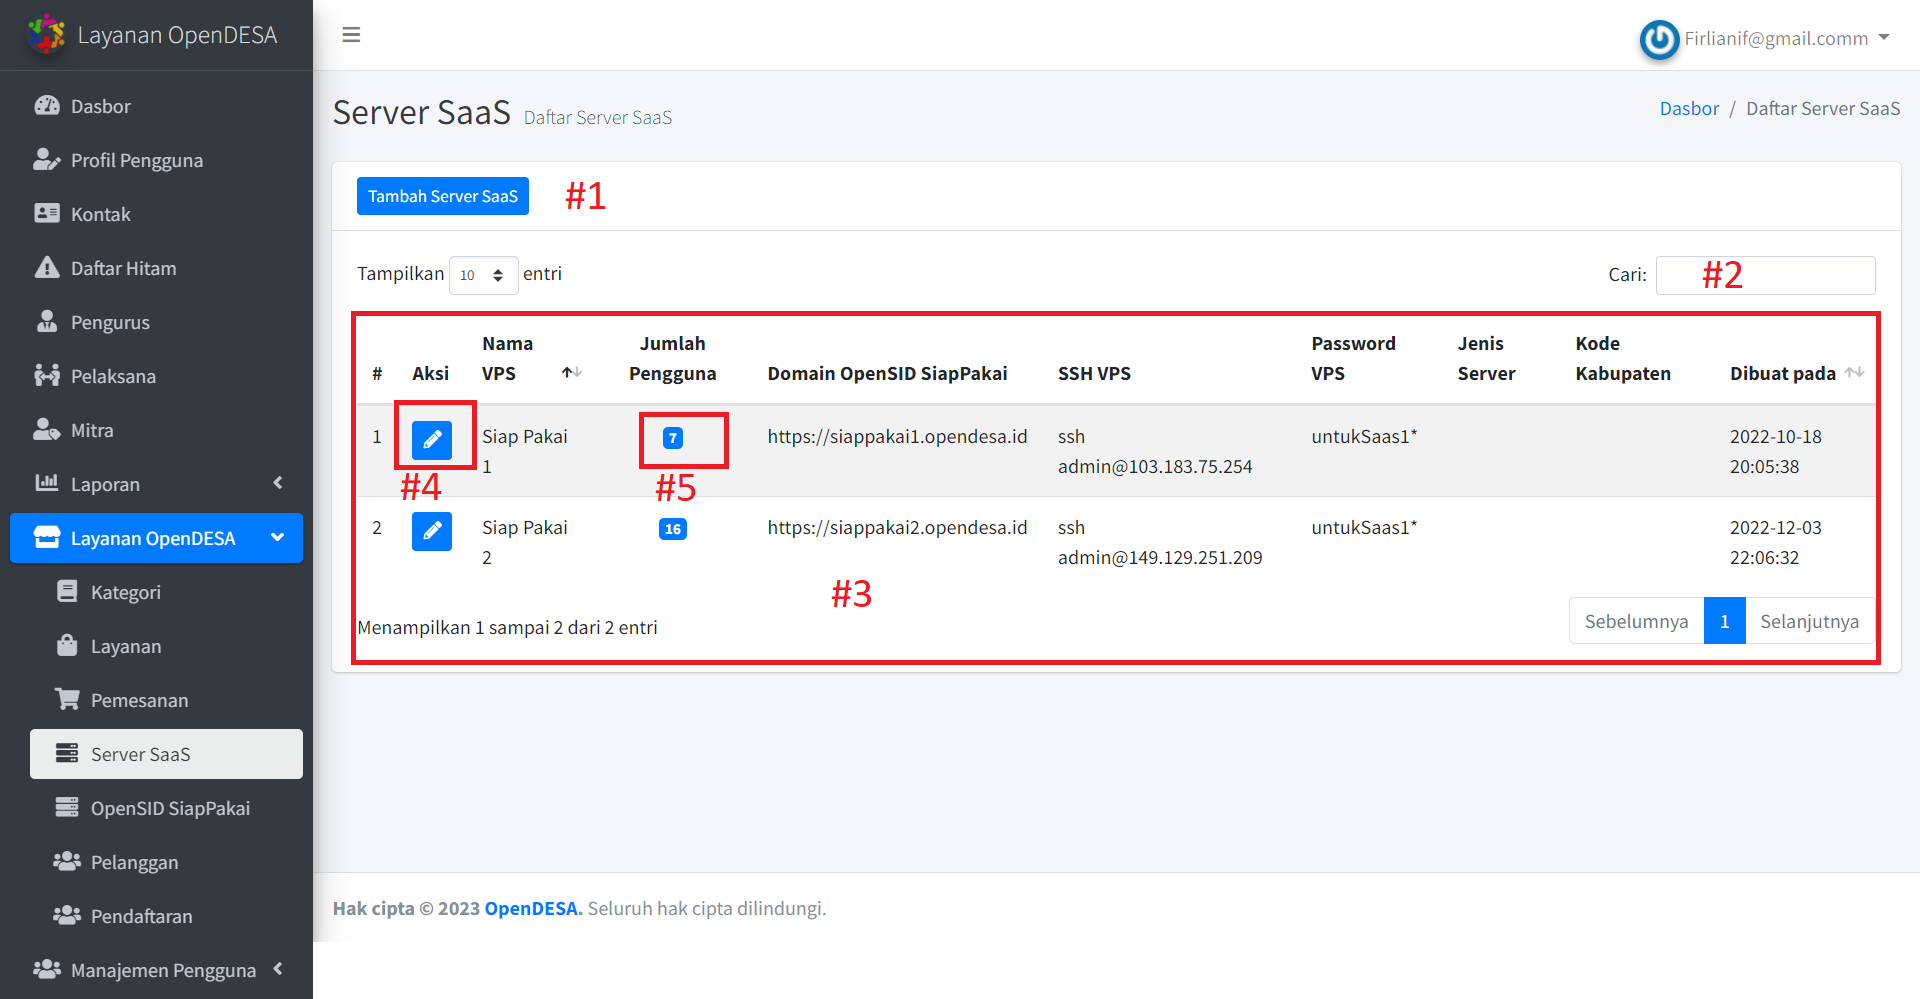This screenshot has height=999, width=1920.
Task: Click the user count badge 7
Action: [x=673, y=438]
